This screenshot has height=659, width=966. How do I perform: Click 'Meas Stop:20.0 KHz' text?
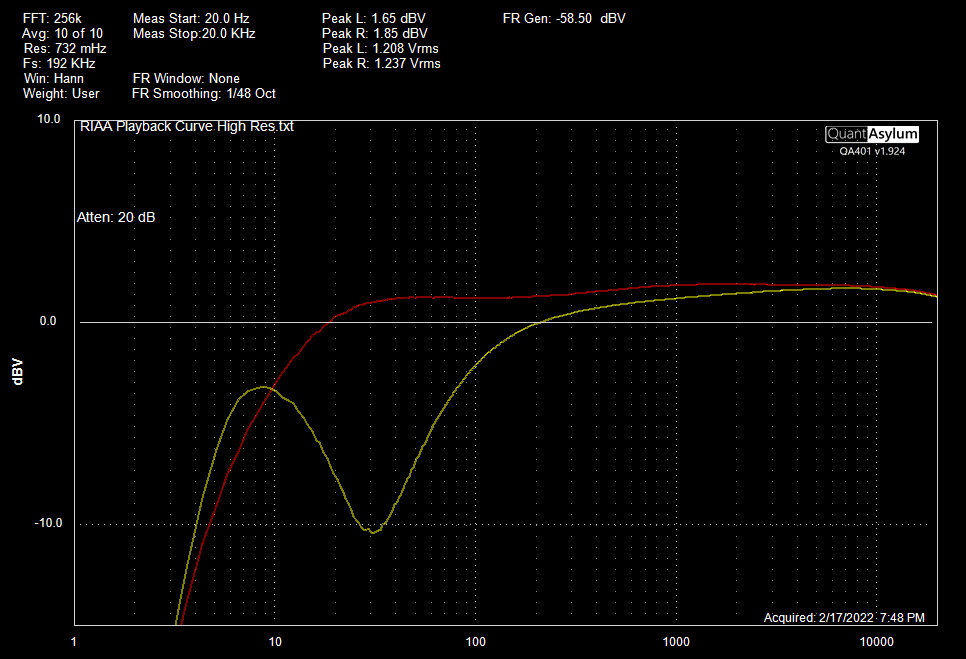tap(194, 33)
